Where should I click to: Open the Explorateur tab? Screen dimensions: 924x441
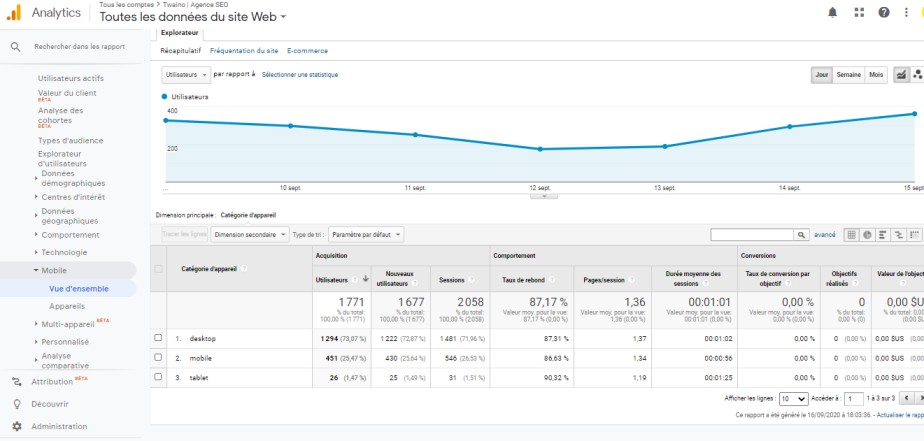click(x=179, y=33)
